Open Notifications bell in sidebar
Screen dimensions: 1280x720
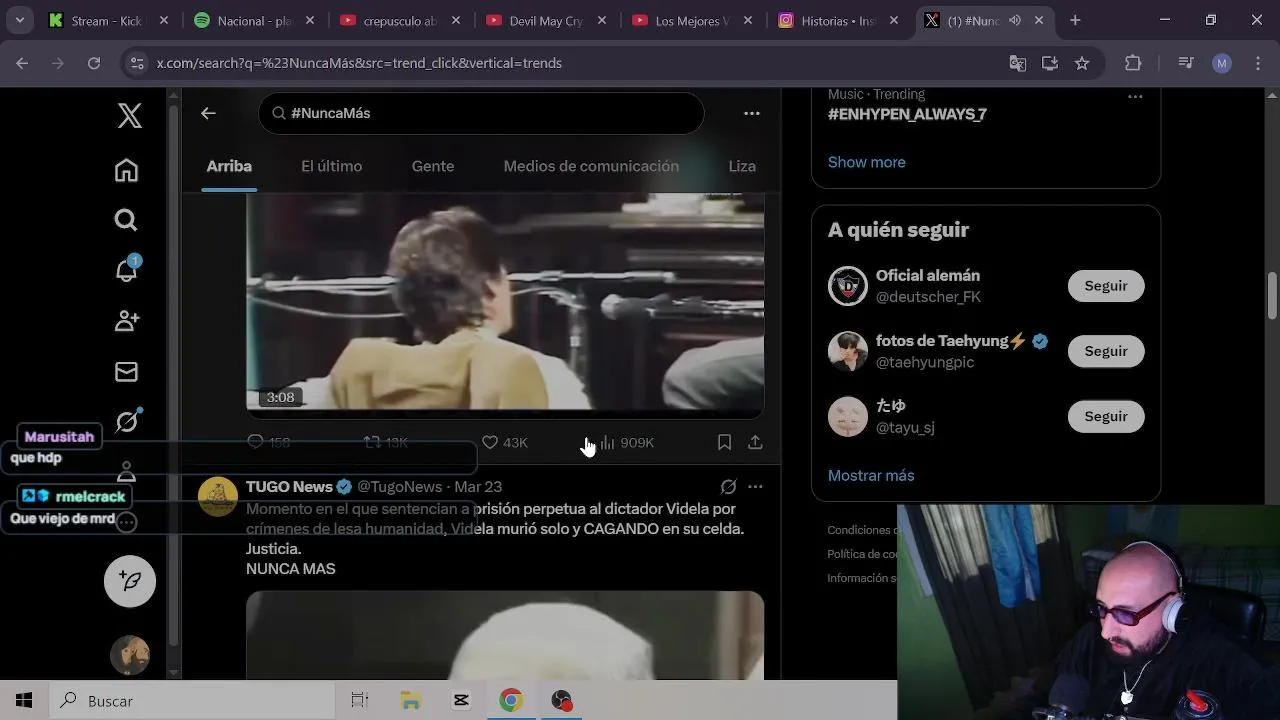pyautogui.click(x=126, y=270)
